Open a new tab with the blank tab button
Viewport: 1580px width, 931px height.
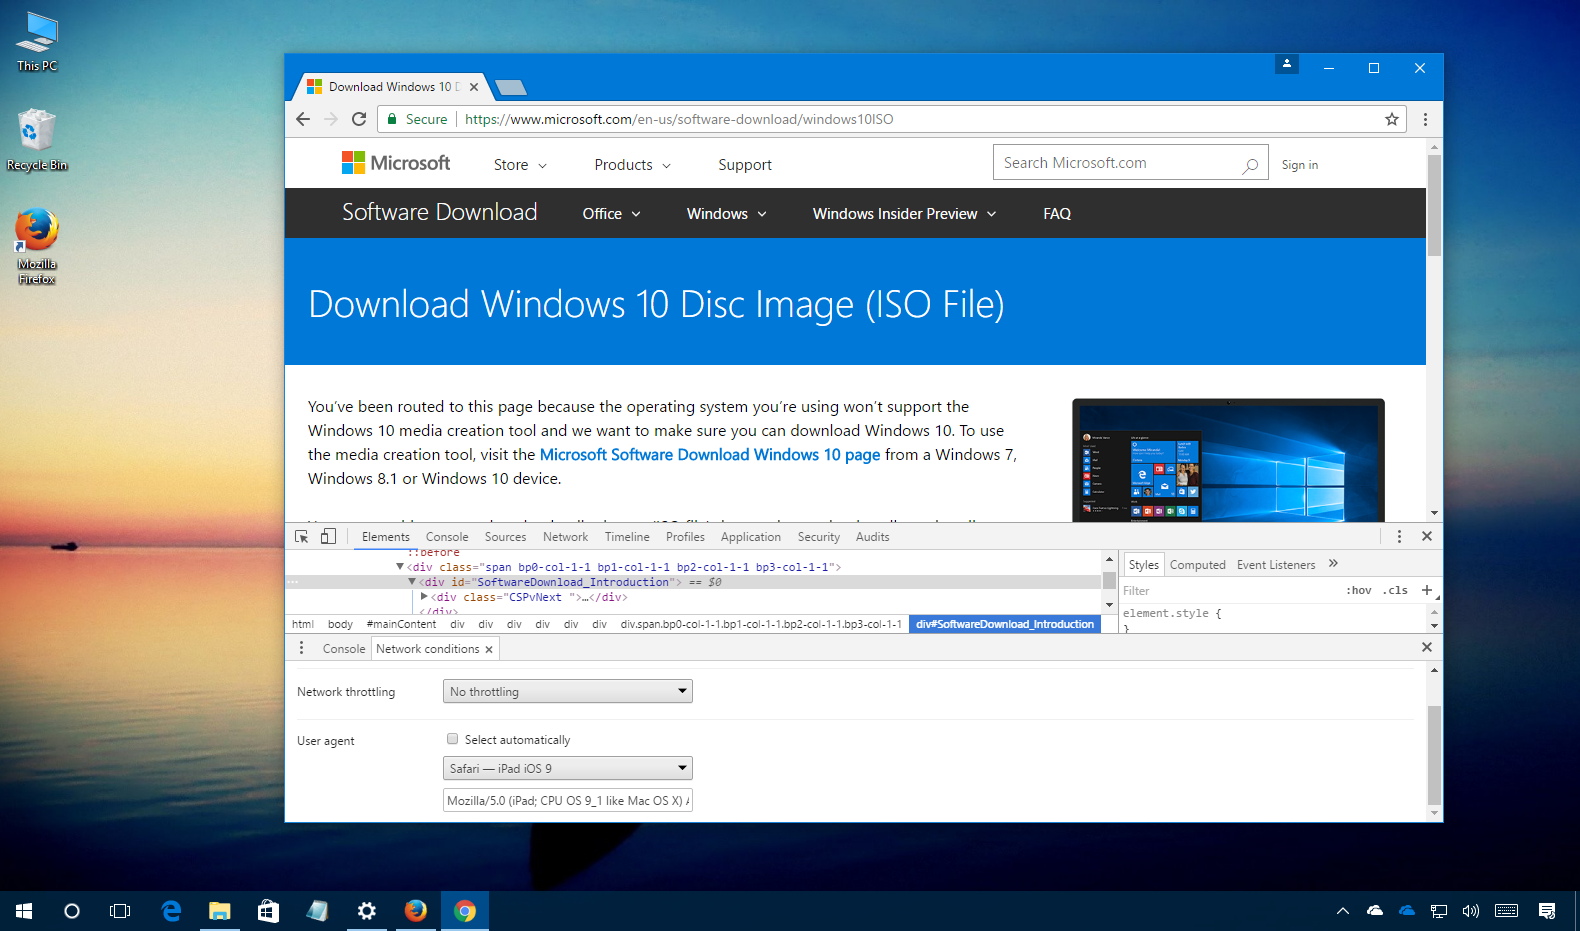[511, 87]
